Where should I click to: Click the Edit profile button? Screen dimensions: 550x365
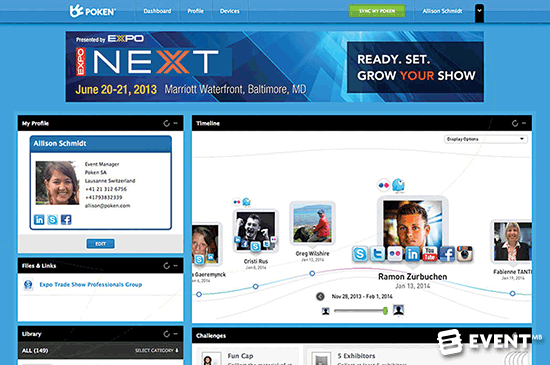pyautogui.click(x=100, y=244)
